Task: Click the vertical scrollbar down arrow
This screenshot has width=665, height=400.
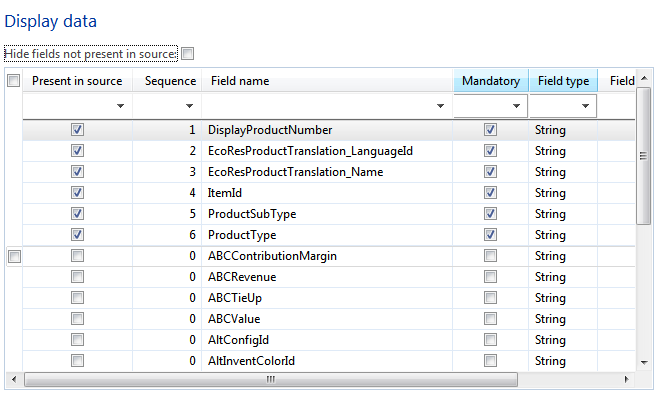Action: (644, 362)
